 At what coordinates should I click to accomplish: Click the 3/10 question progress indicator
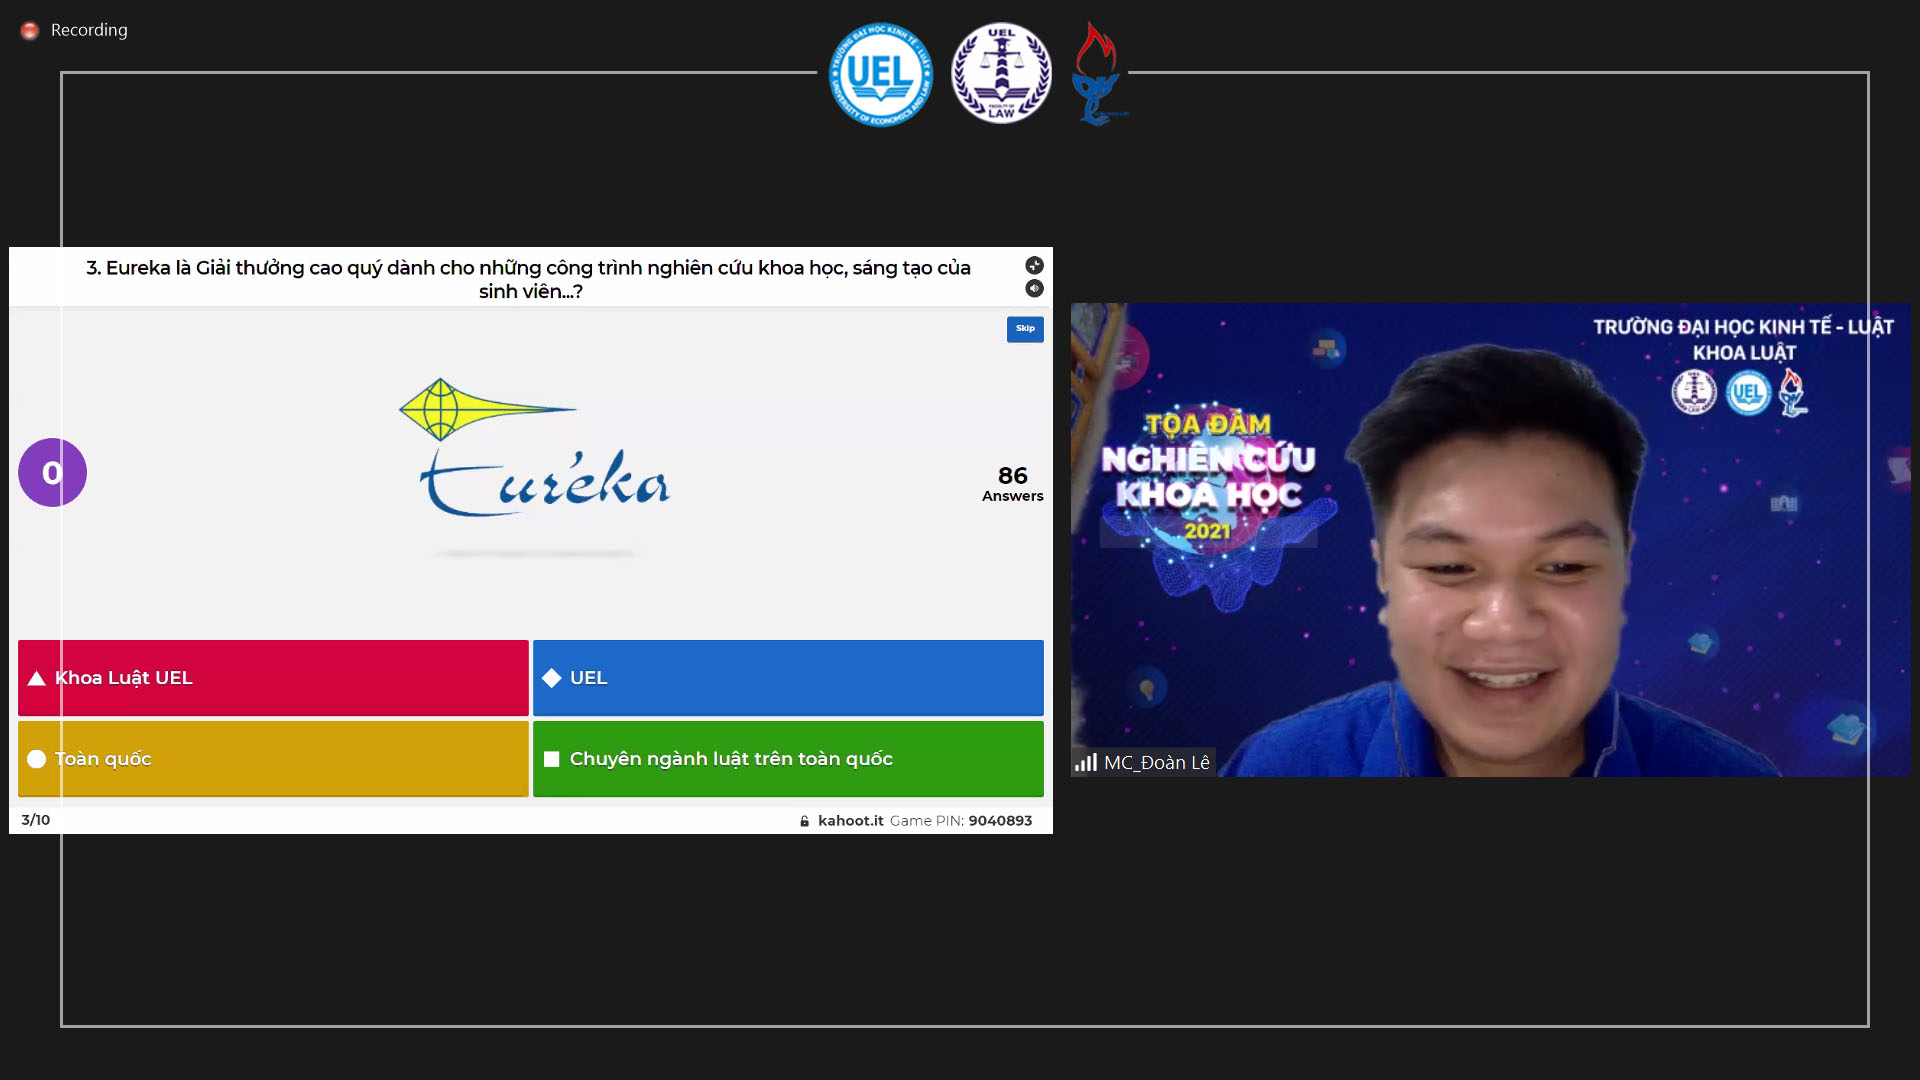click(36, 820)
